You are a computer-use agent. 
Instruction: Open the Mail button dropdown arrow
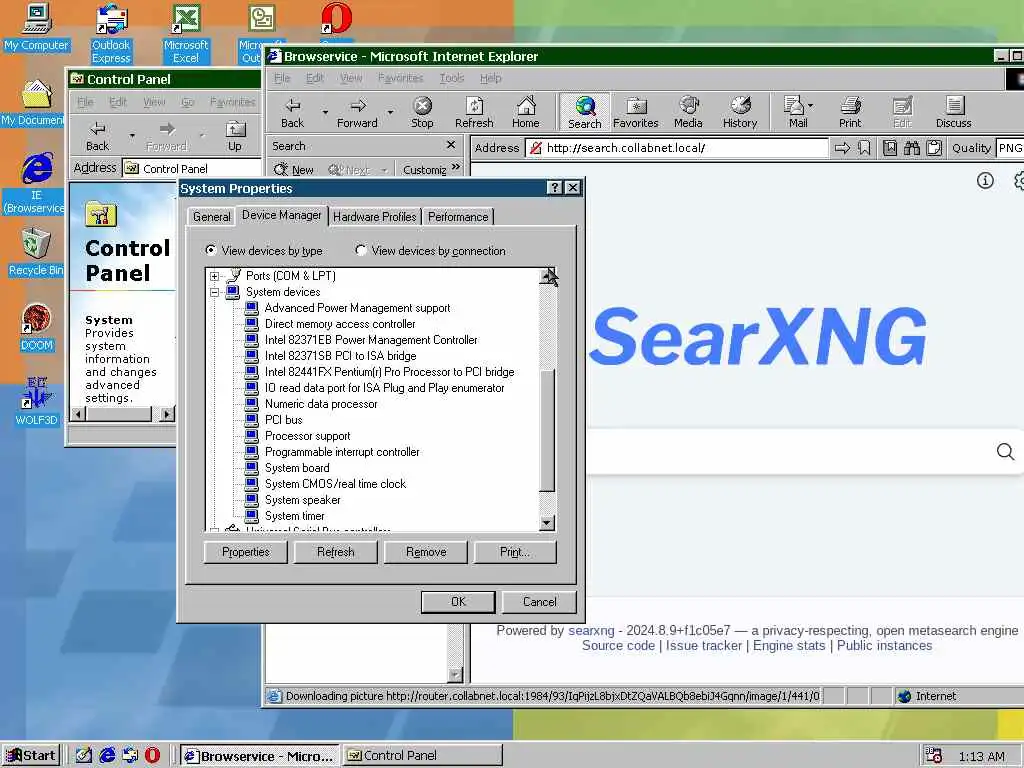[x=810, y=104]
